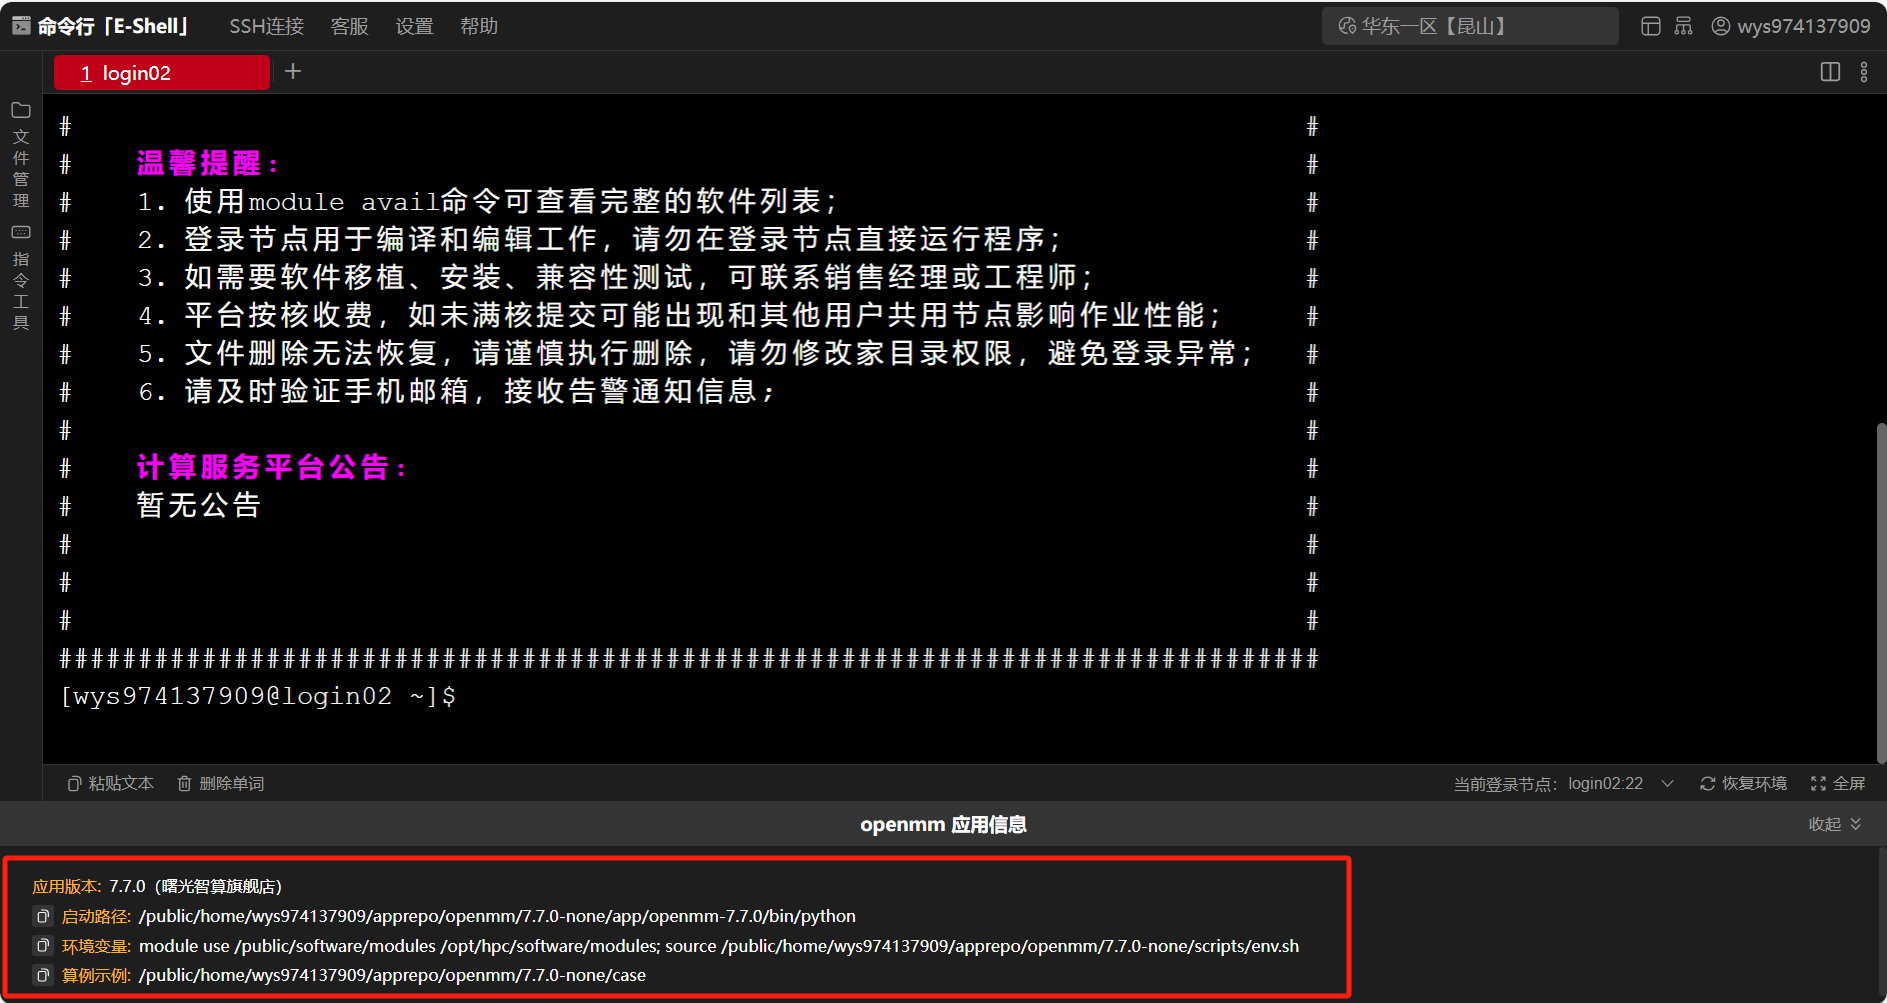Open the 华东一区【昆山】 region selector
The width and height of the screenshot is (1887, 1003).
pyautogui.click(x=1469, y=26)
